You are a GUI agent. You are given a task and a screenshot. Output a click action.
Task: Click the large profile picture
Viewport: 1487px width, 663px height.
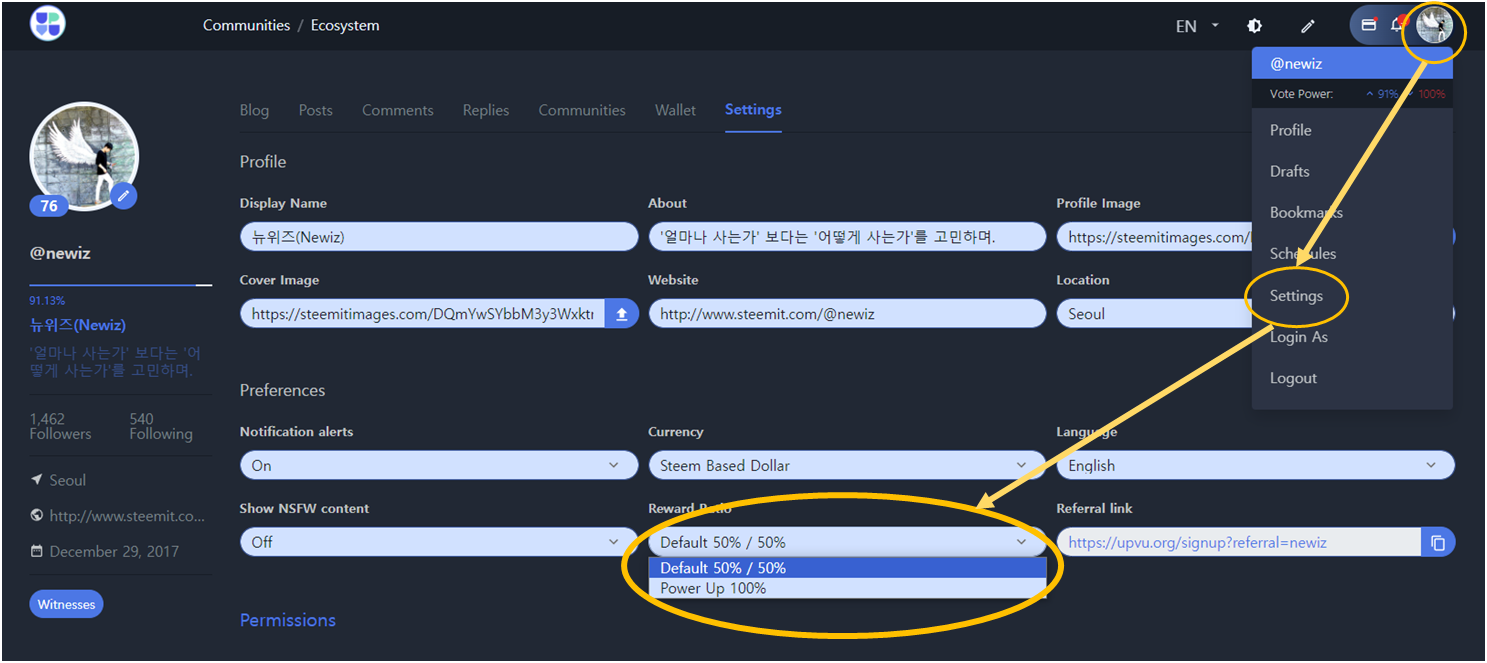click(x=84, y=156)
